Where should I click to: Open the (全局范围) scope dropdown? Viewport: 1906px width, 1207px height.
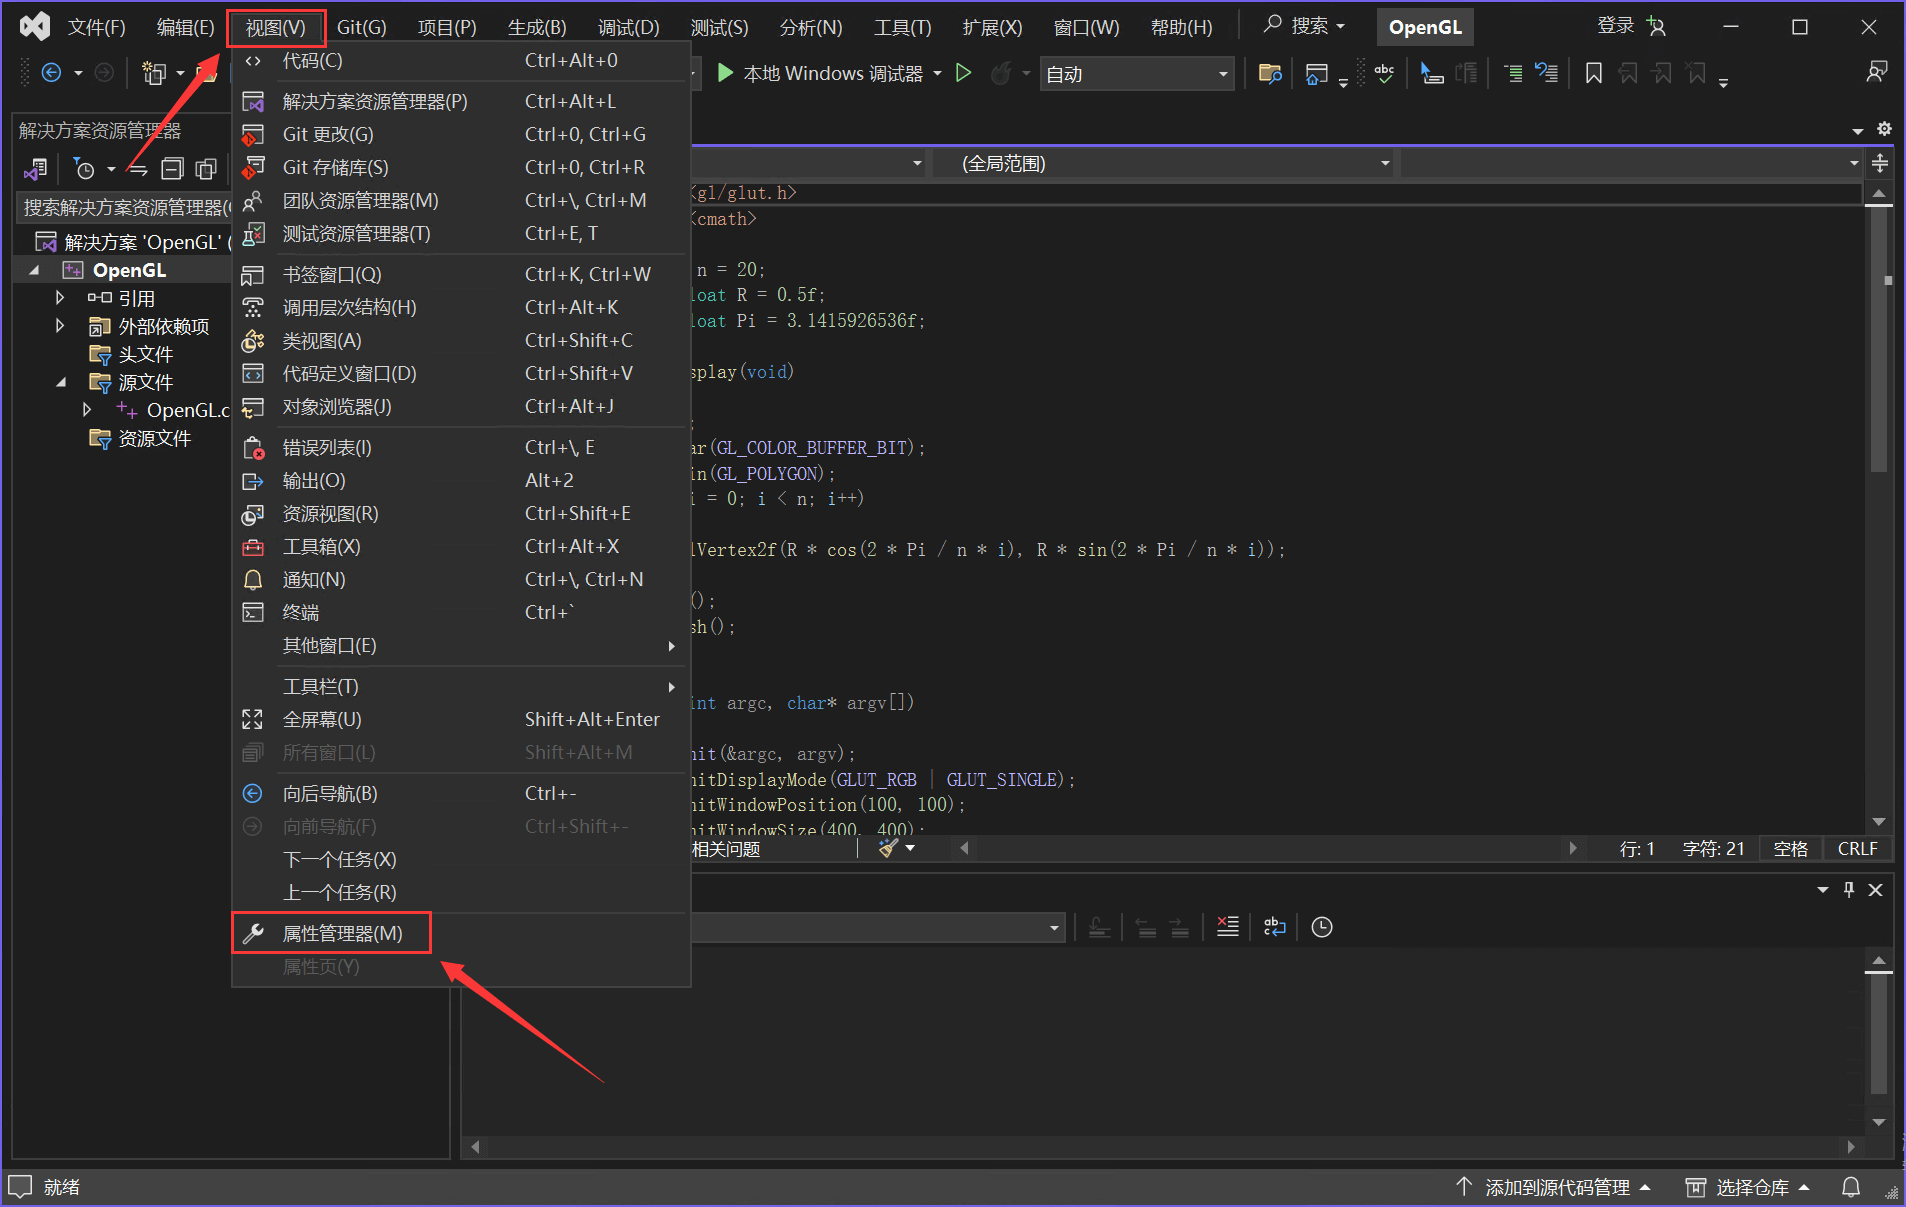[x=1164, y=163]
